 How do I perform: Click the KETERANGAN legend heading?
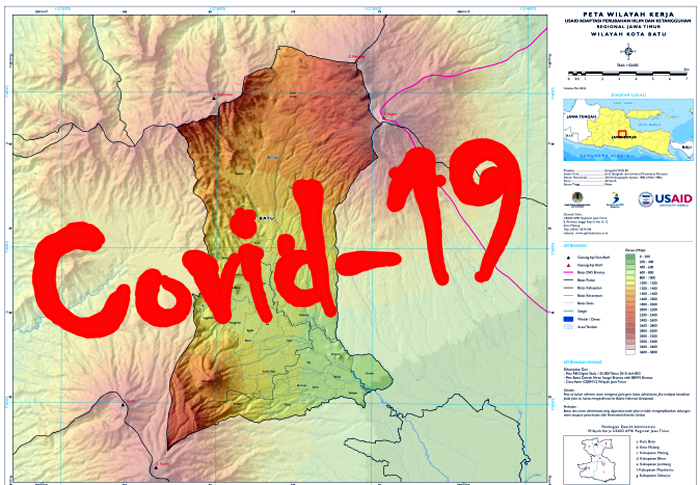click(575, 246)
